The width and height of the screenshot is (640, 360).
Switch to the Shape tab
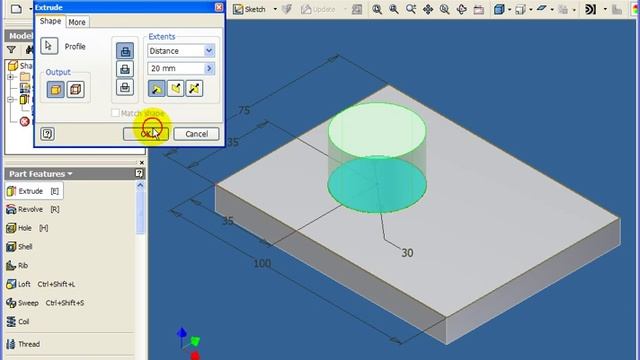50,21
